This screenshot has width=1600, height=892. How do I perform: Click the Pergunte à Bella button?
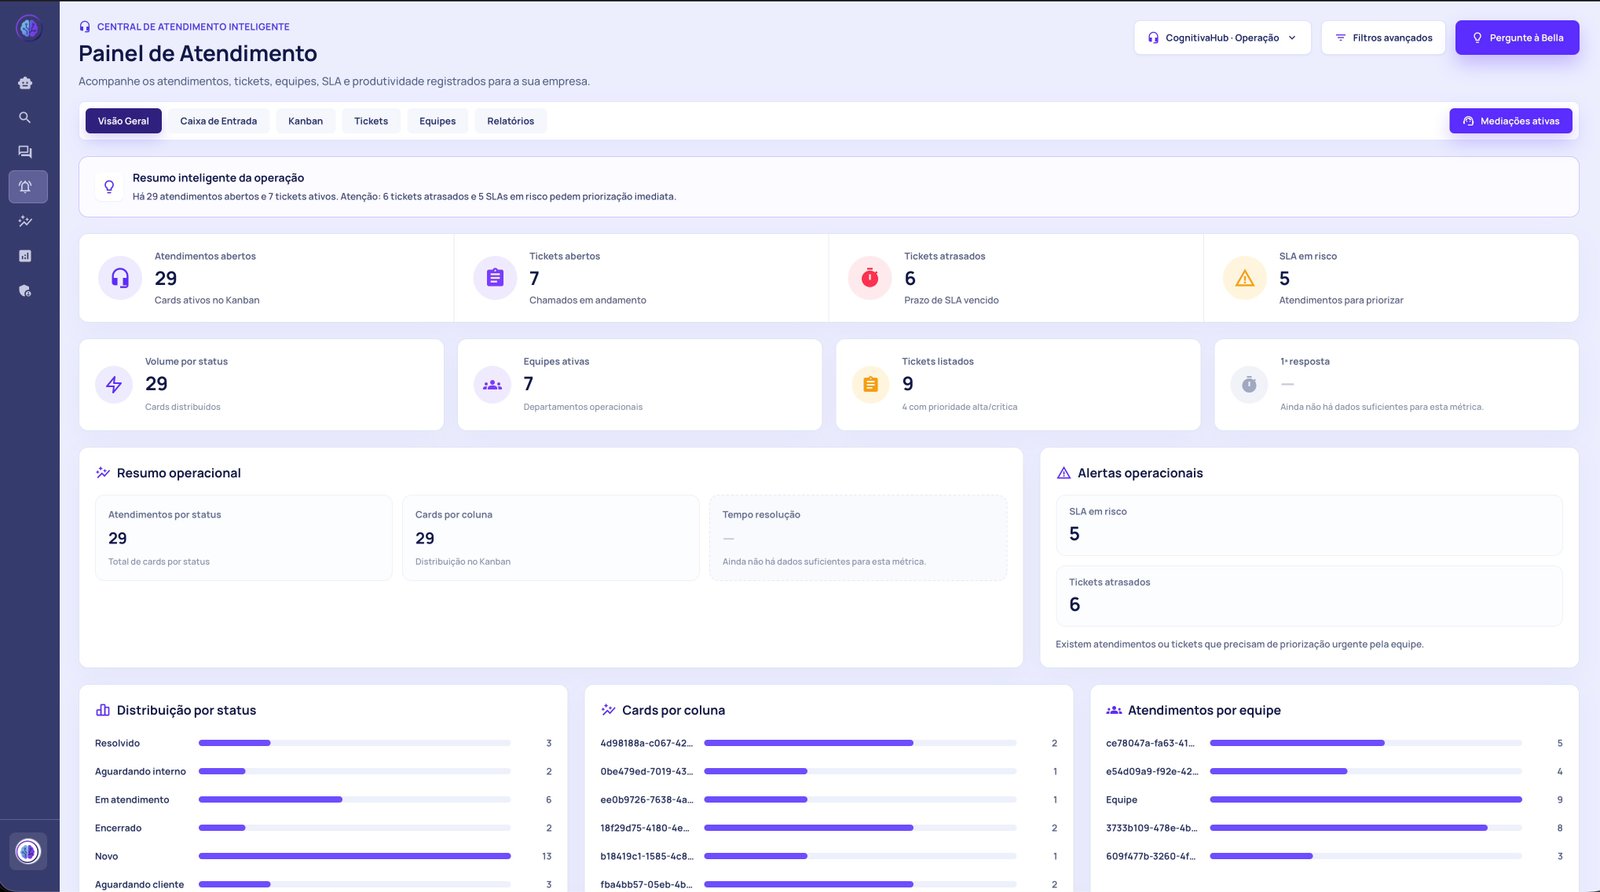click(x=1517, y=38)
